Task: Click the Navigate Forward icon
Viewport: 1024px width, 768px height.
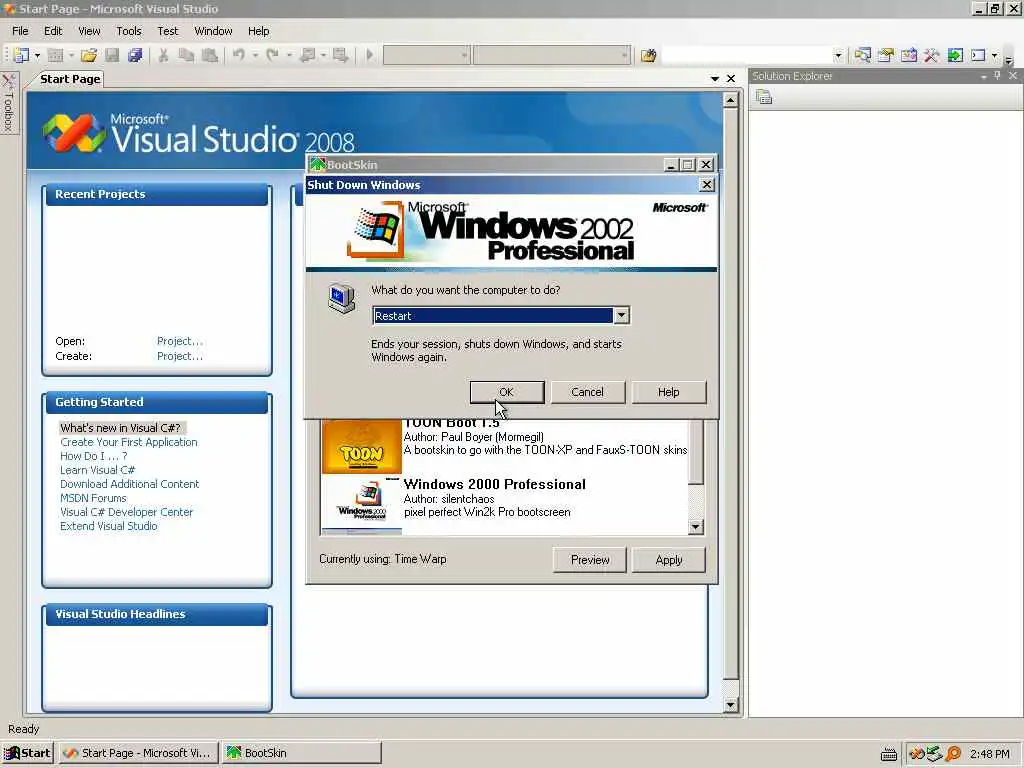Action: click(340, 56)
